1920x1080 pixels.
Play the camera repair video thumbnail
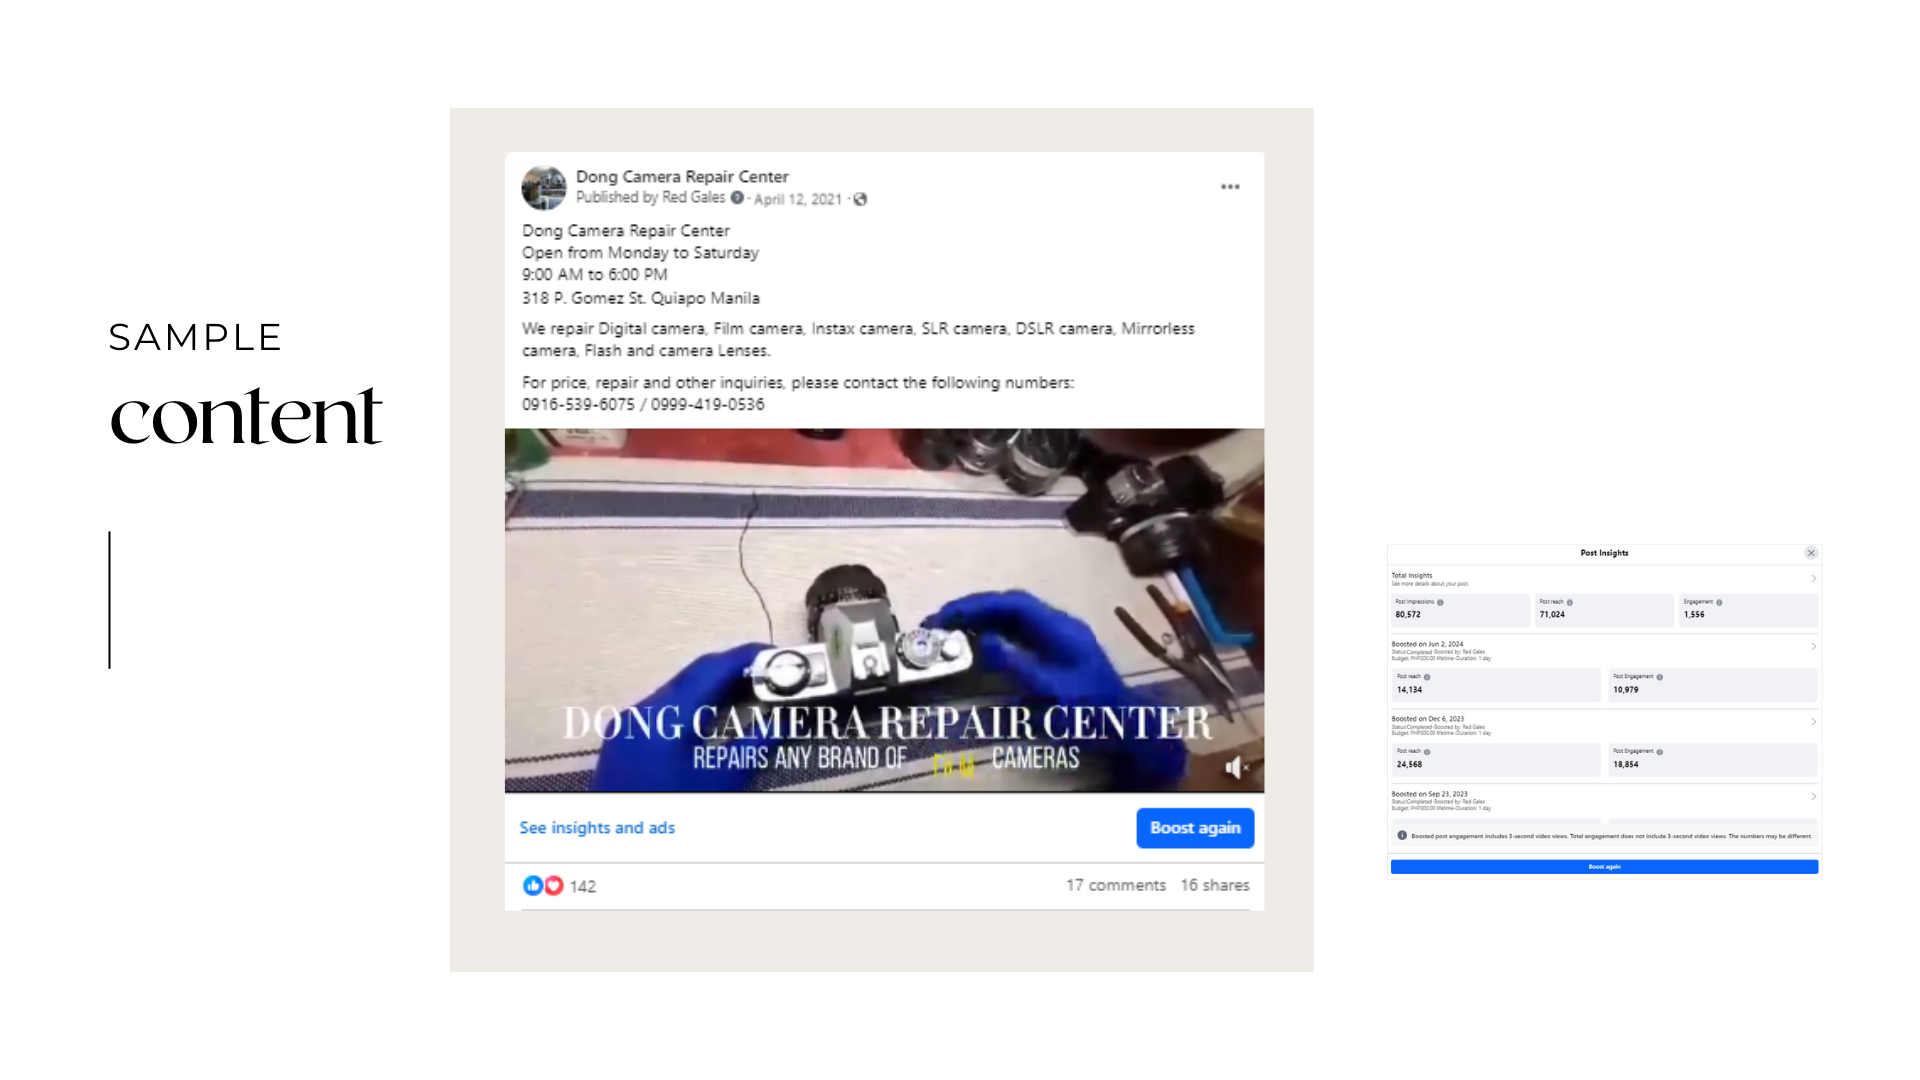pyautogui.click(x=884, y=611)
